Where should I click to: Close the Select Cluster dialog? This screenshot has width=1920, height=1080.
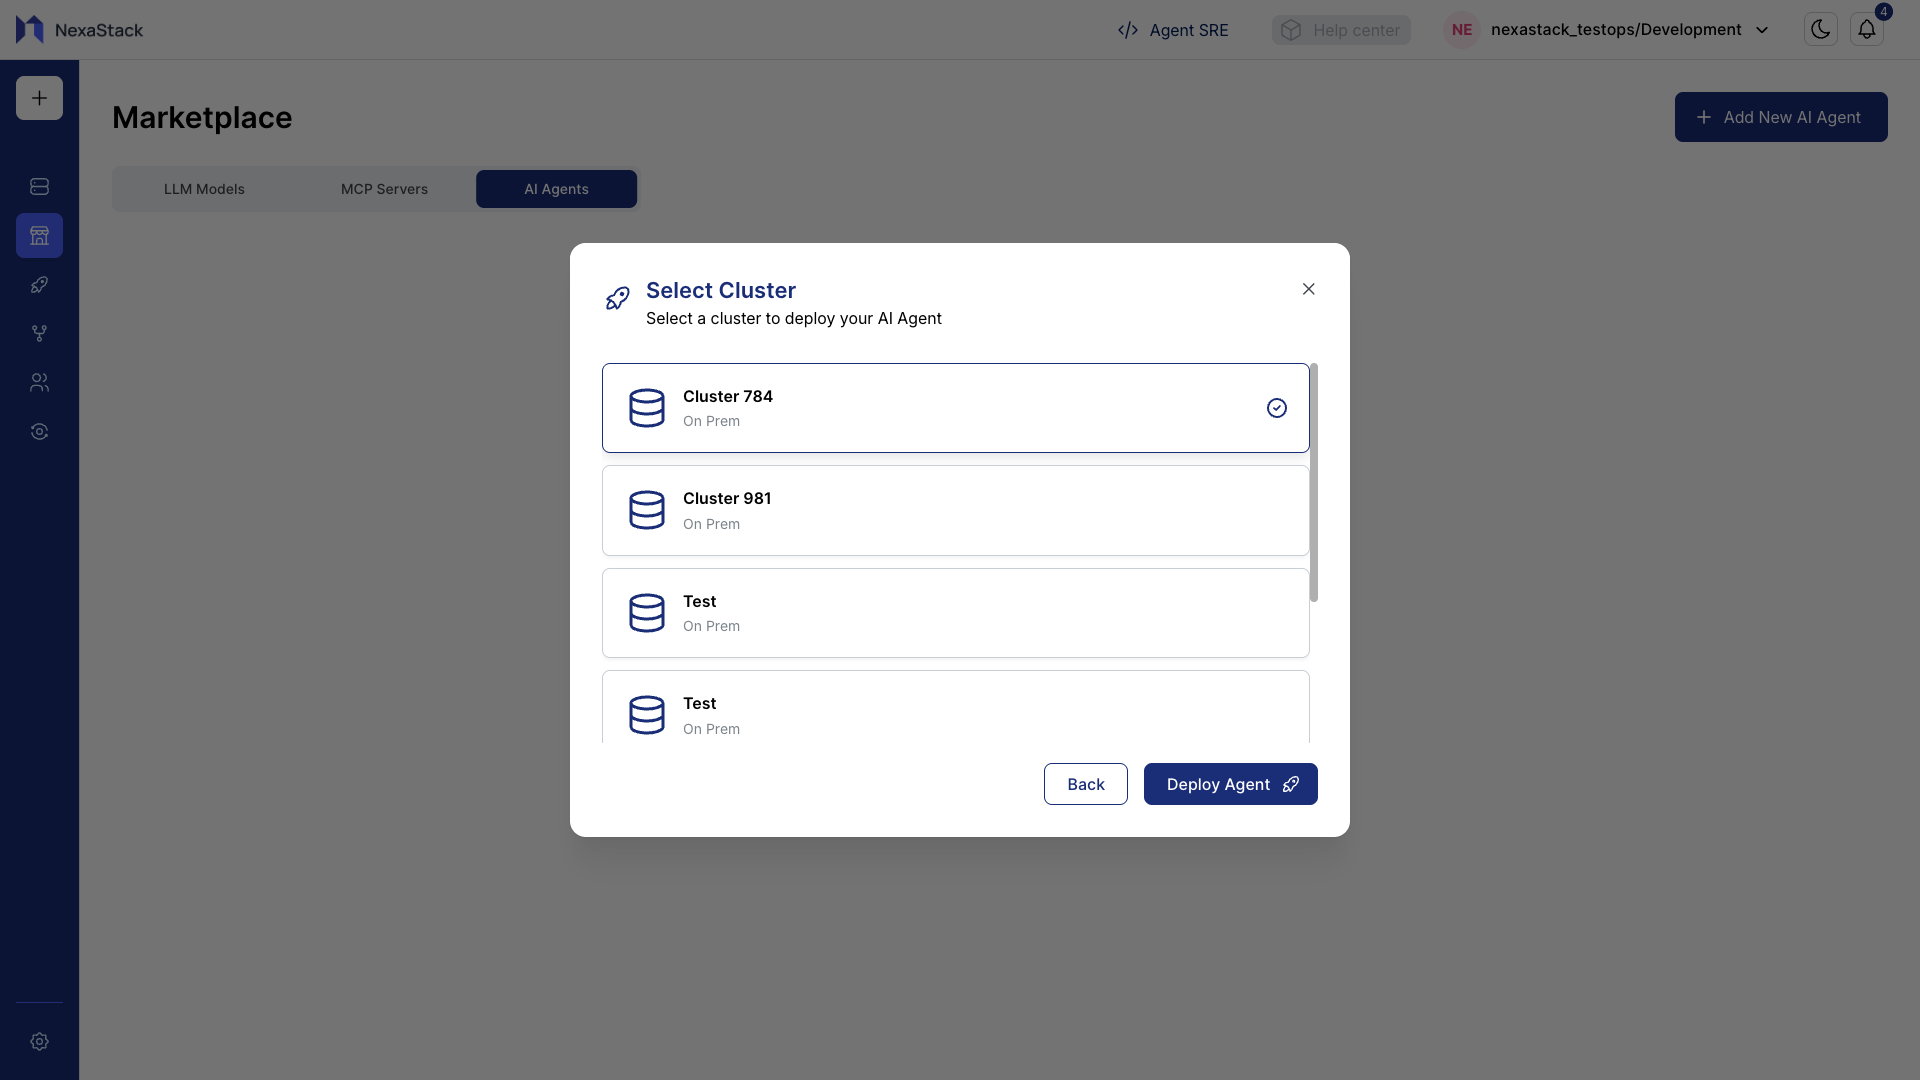pyautogui.click(x=1308, y=289)
